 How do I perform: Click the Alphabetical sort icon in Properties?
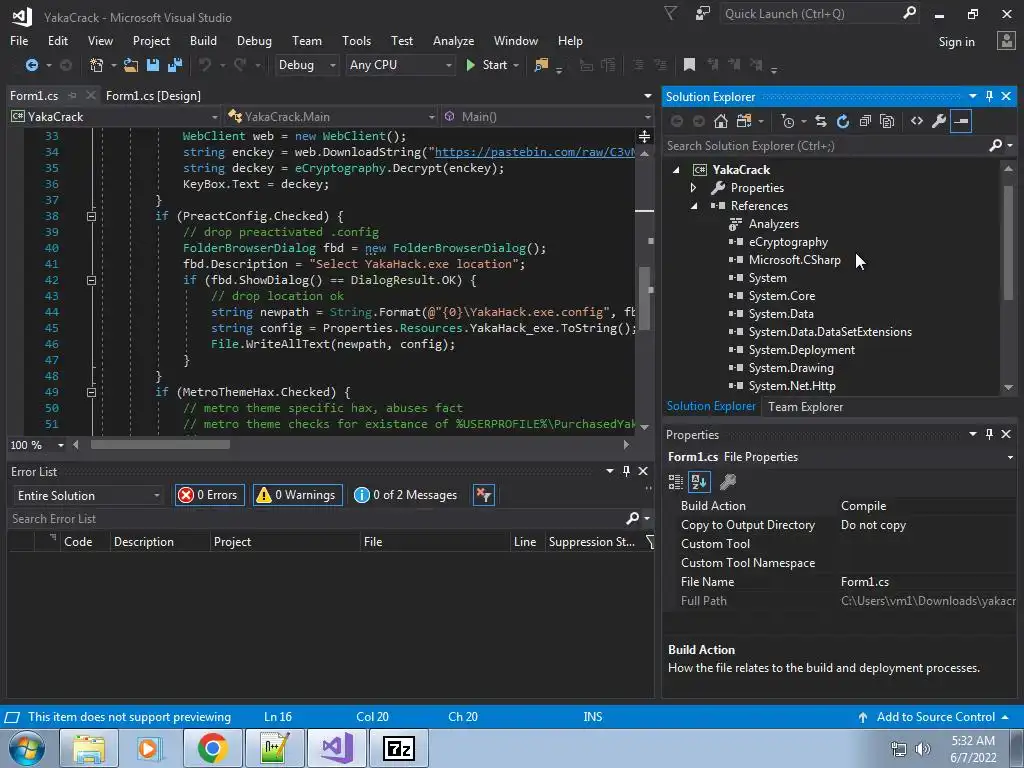coord(699,482)
